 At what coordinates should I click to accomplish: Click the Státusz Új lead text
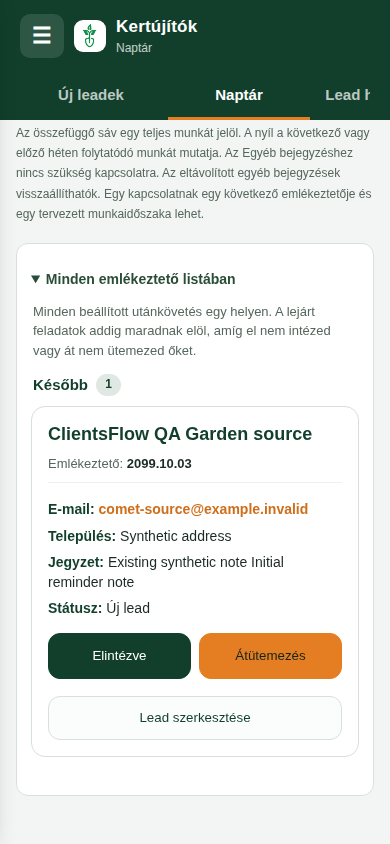click(99, 608)
